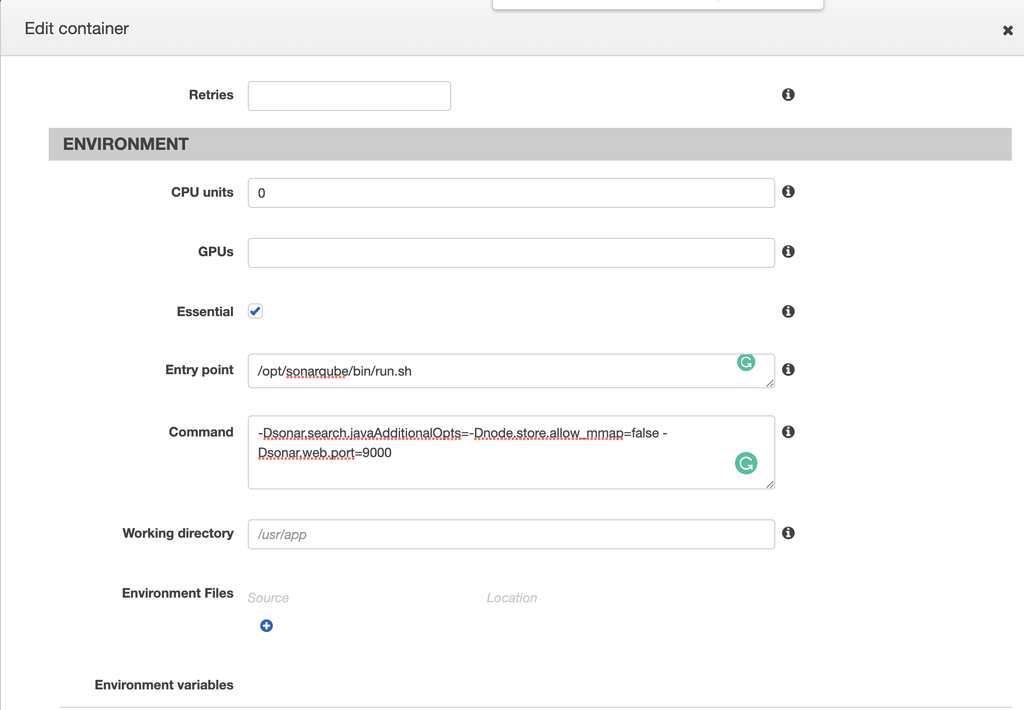1024x710 pixels.
Task: Click the info icon beside Retries
Action: [788, 95]
